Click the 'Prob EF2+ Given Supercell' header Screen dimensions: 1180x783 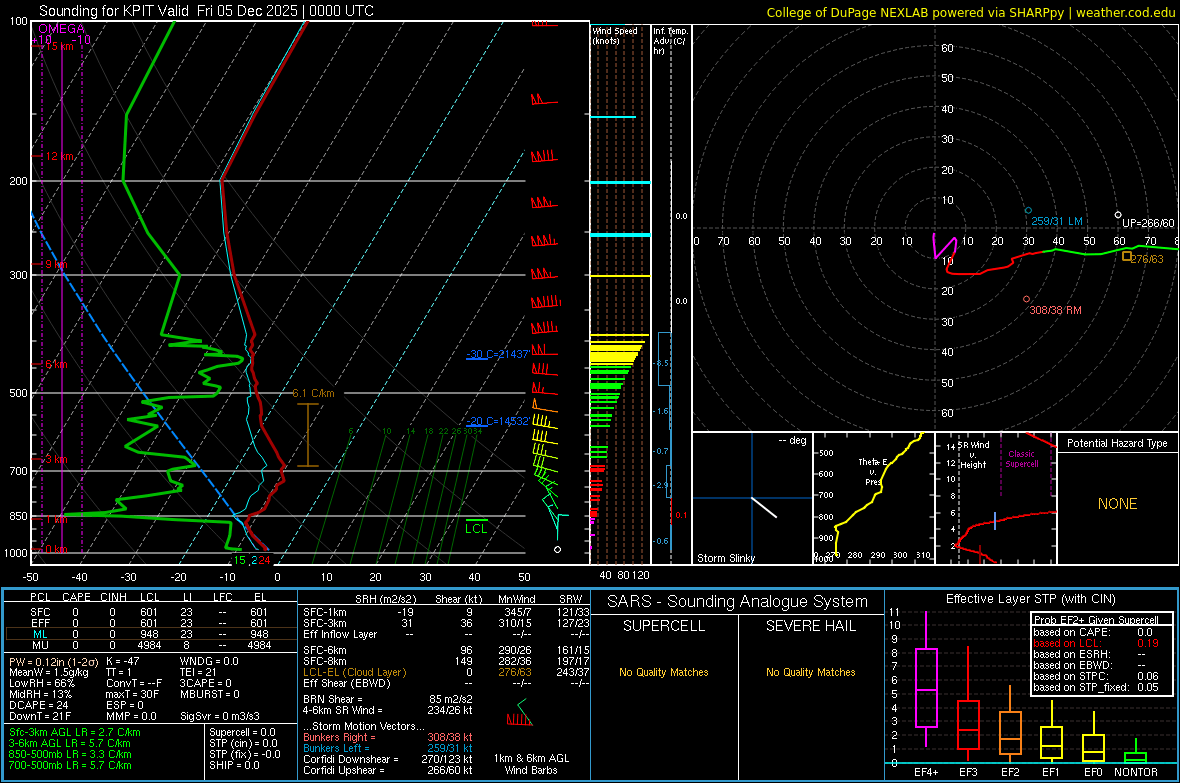tap(1096, 620)
